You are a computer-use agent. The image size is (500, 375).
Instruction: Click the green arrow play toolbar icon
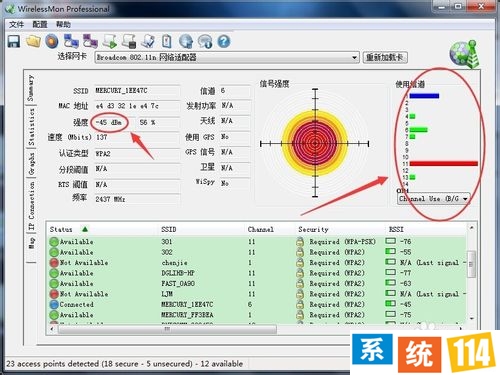[110, 41]
